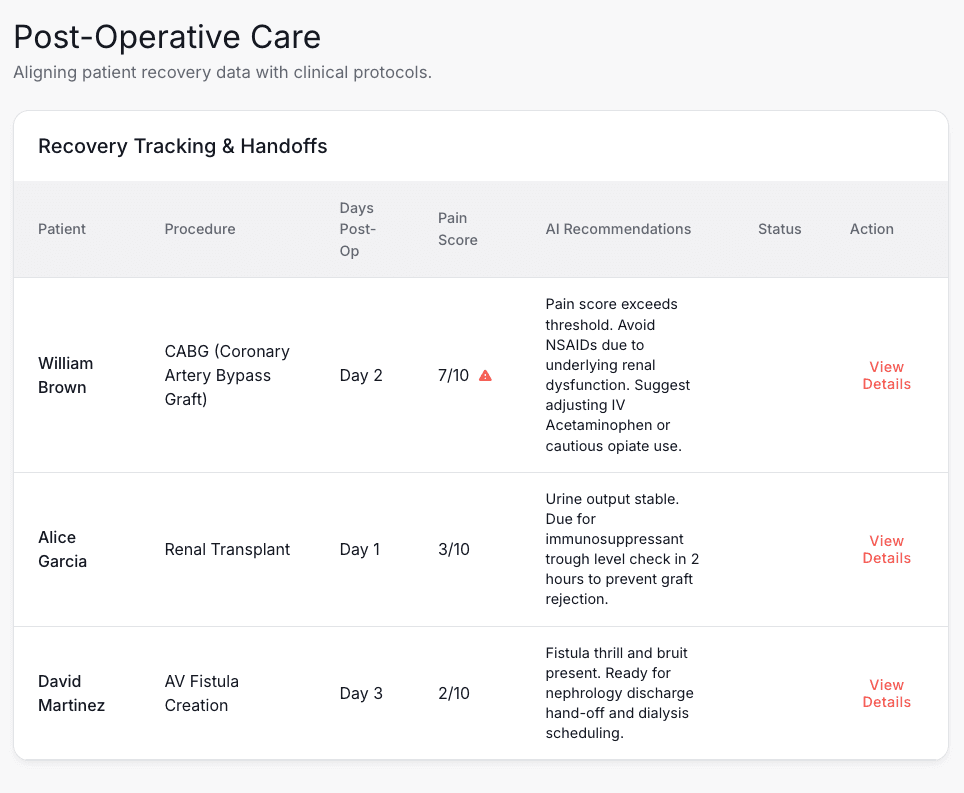Click the Patient column header

[62, 229]
